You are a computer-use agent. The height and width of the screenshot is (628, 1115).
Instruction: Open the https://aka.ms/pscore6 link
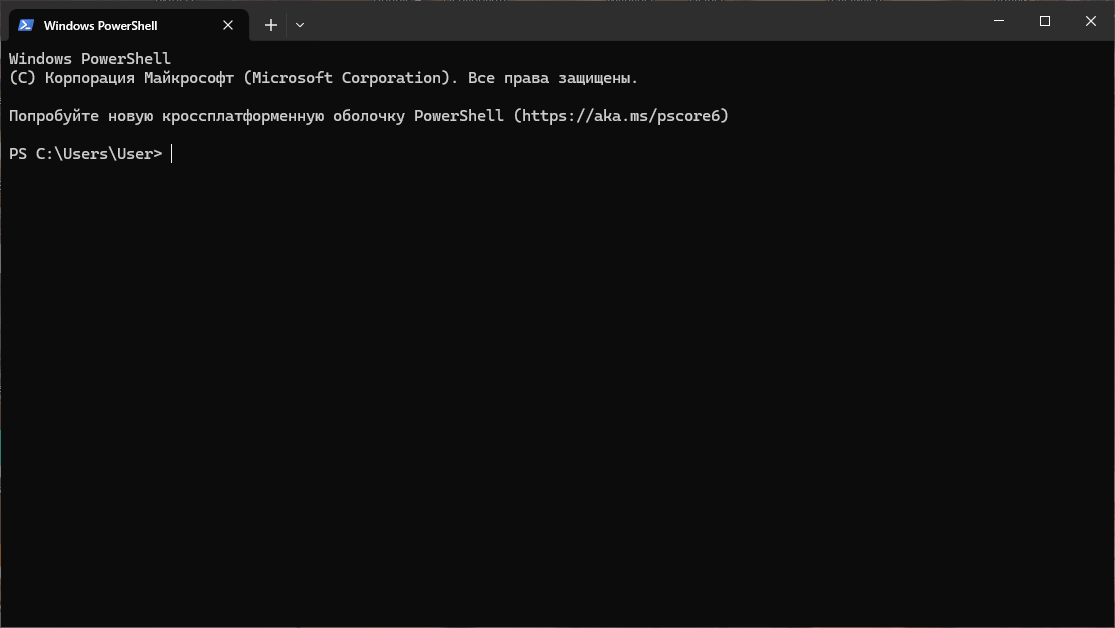pyautogui.click(x=621, y=116)
